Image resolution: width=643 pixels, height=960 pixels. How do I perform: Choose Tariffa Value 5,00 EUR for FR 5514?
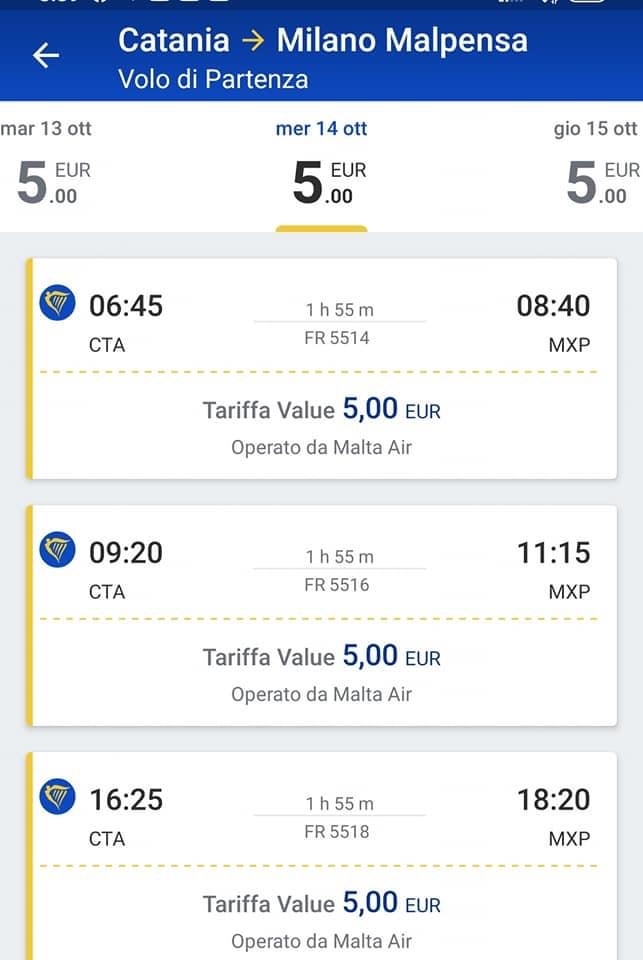point(321,410)
